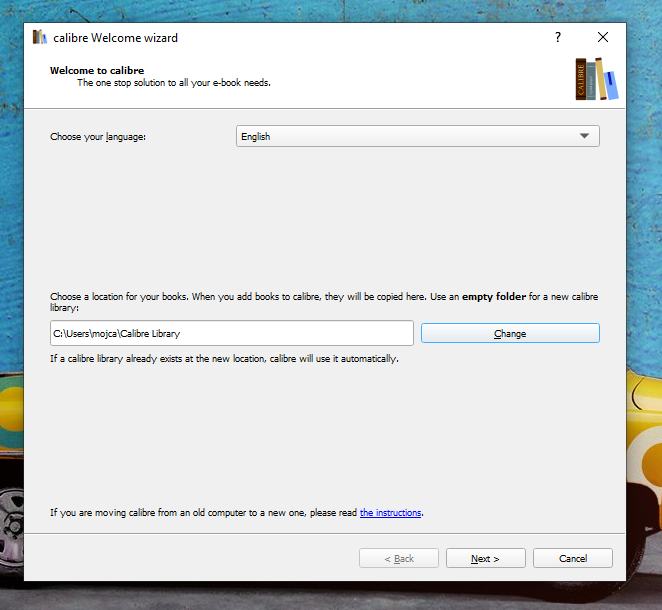Click the calibre books logo in the header
Viewport: 662px width, 610px height.
coord(595,79)
